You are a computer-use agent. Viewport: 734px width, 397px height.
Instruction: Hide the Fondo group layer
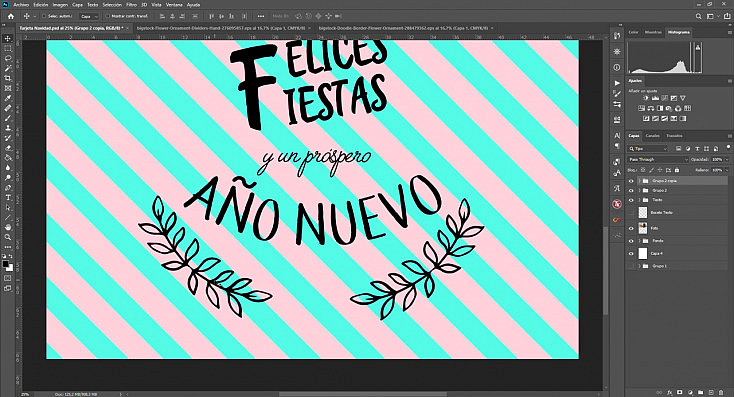[x=631, y=241]
